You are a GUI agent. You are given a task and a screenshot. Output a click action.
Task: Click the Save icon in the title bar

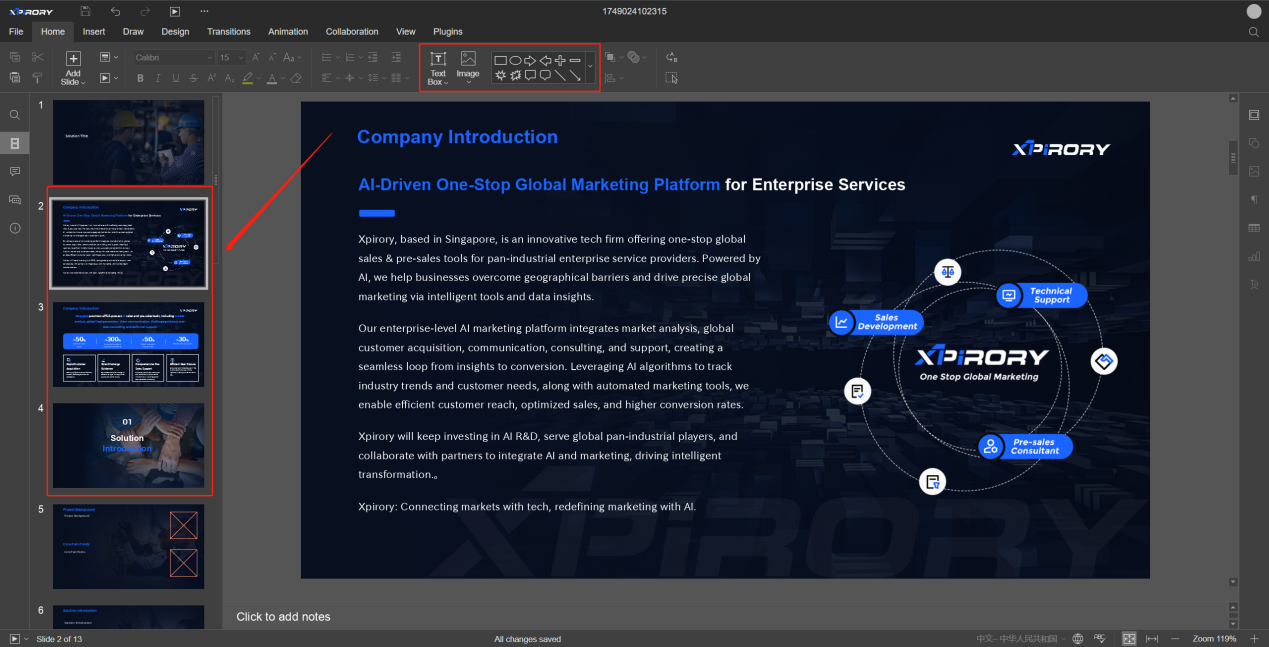tap(86, 11)
